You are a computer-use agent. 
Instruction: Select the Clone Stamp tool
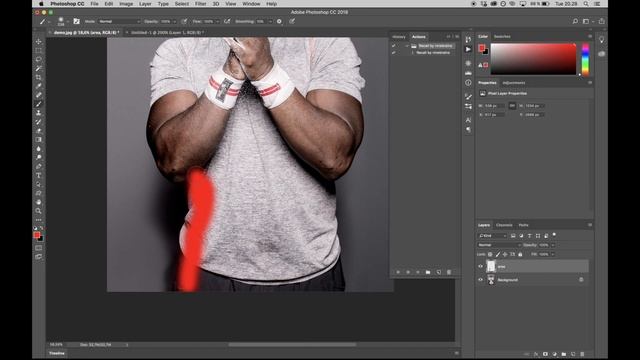(38, 113)
